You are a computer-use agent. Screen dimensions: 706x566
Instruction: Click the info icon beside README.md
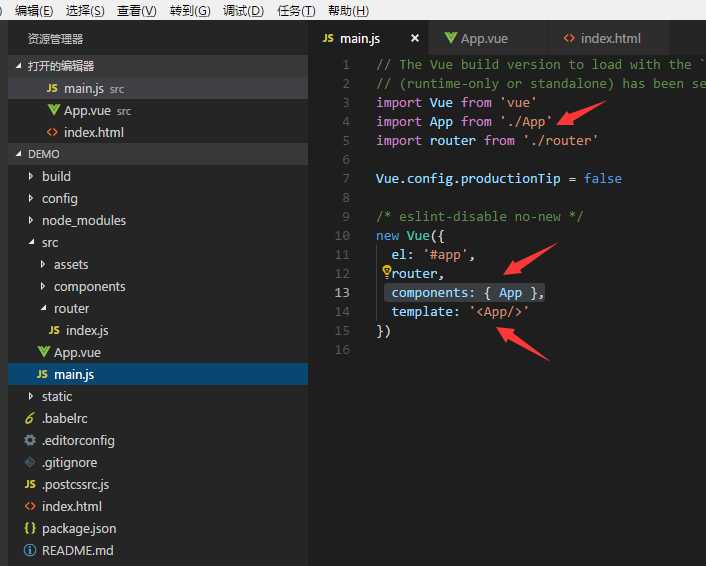pyautogui.click(x=30, y=550)
